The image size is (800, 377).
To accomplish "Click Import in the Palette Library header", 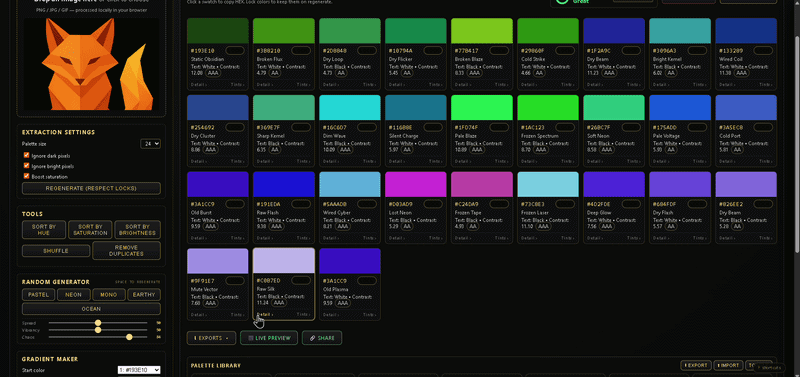I will [728, 365].
